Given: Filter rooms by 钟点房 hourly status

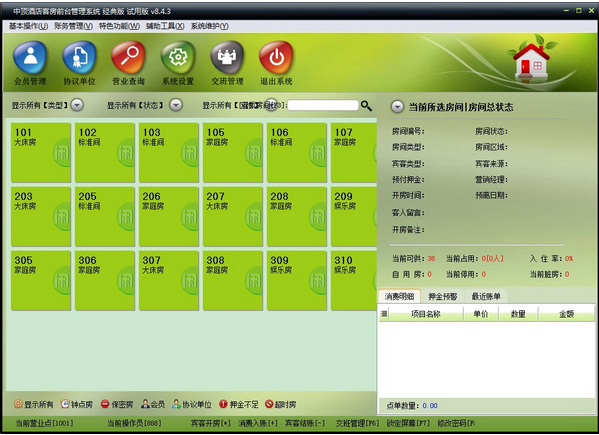Looking at the screenshot, I should pos(77,404).
